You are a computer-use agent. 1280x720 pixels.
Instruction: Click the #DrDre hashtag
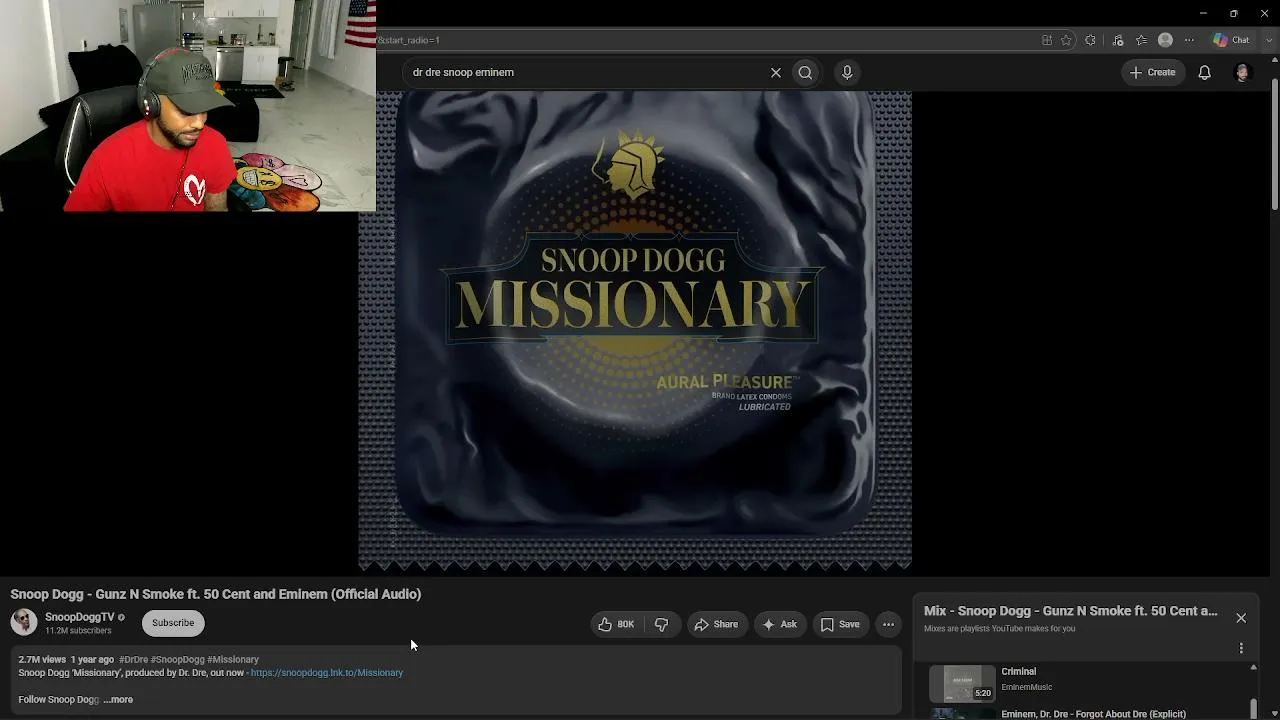(x=133, y=660)
